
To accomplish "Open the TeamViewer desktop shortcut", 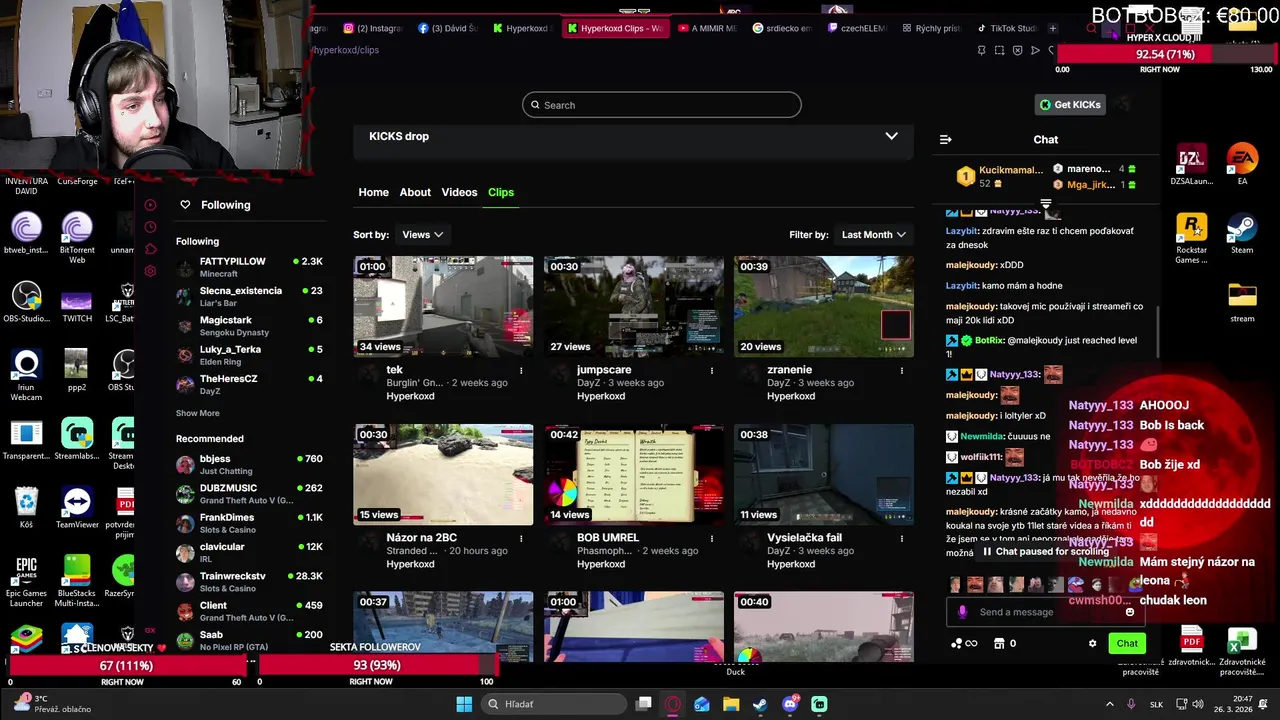I will pos(76,508).
